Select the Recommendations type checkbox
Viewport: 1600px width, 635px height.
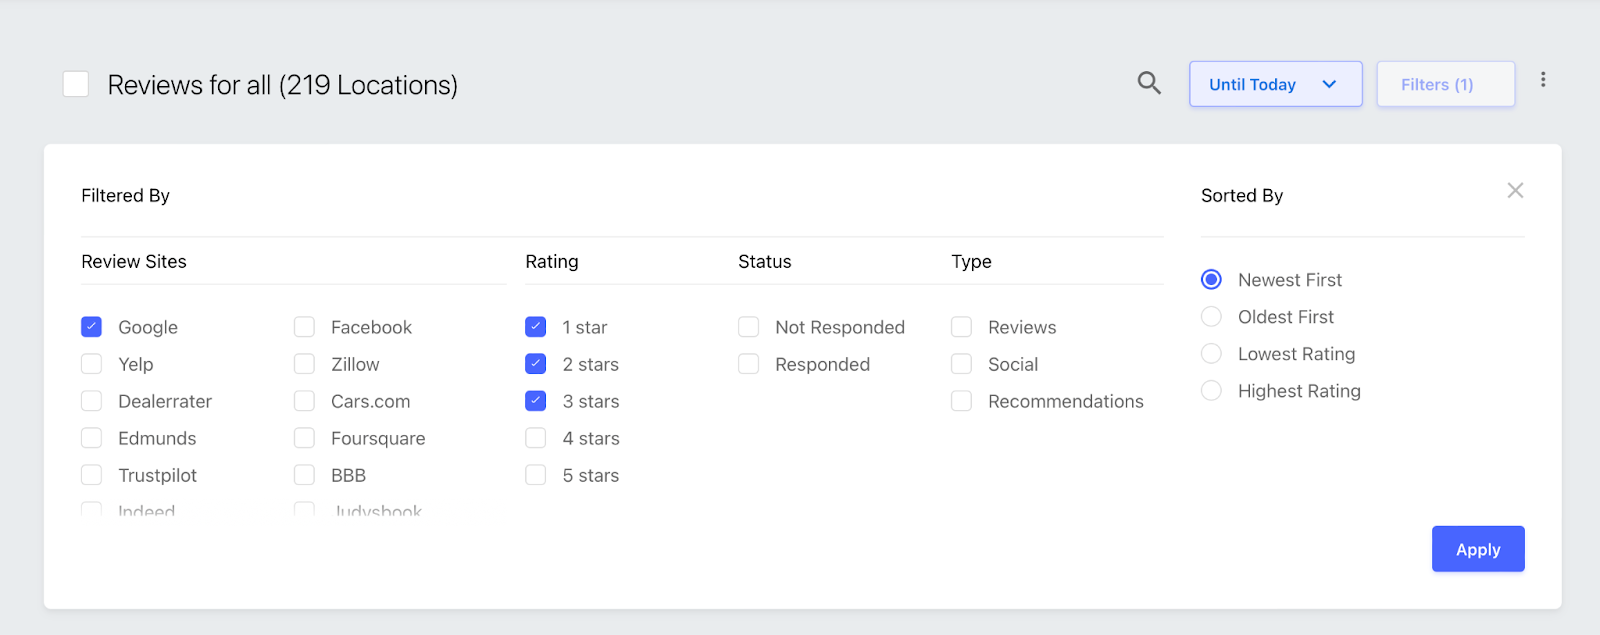tap(962, 401)
